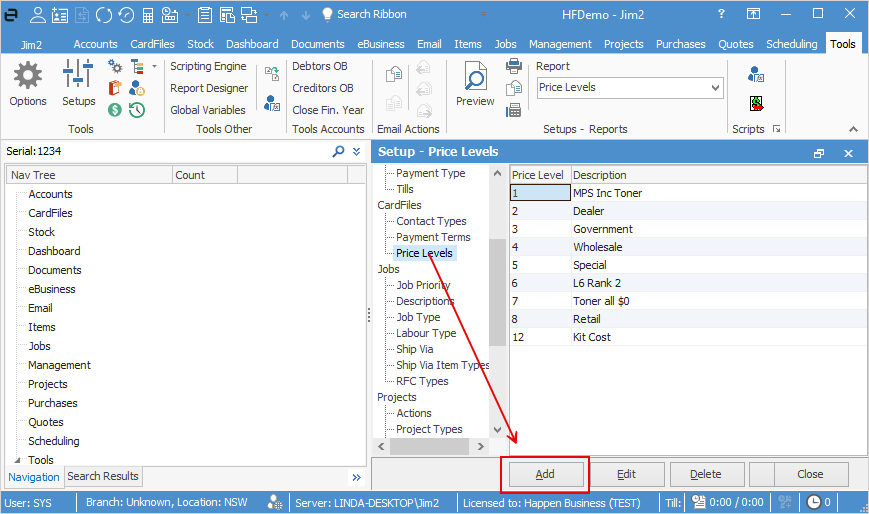Click the user silhouette quick access icon
The height and width of the screenshot is (514, 869).
38,15
